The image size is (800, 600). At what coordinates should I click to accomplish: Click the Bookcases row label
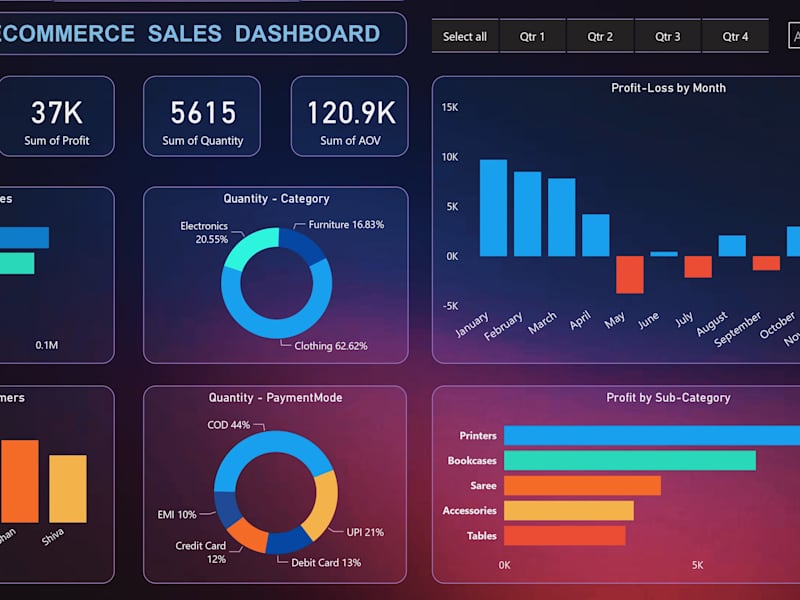click(x=472, y=461)
